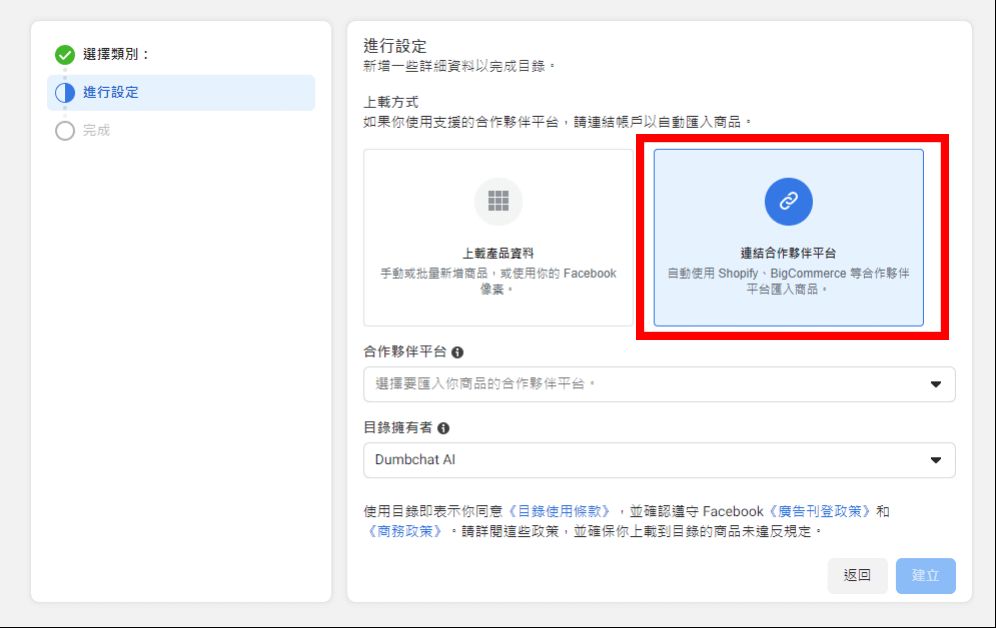Open the 《目錄使用條款》 link

pos(560,511)
